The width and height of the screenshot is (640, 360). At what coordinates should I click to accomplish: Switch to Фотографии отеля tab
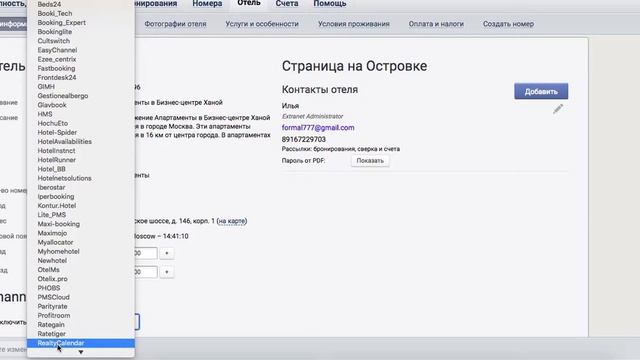(x=176, y=24)
